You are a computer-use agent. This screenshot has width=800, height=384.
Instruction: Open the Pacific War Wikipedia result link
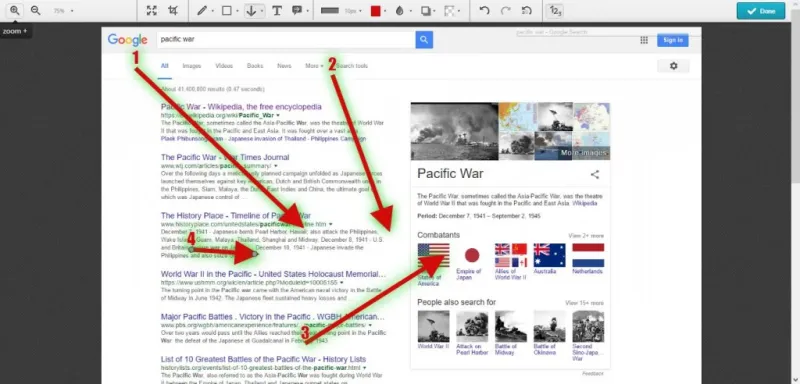(x=241, y=107)
